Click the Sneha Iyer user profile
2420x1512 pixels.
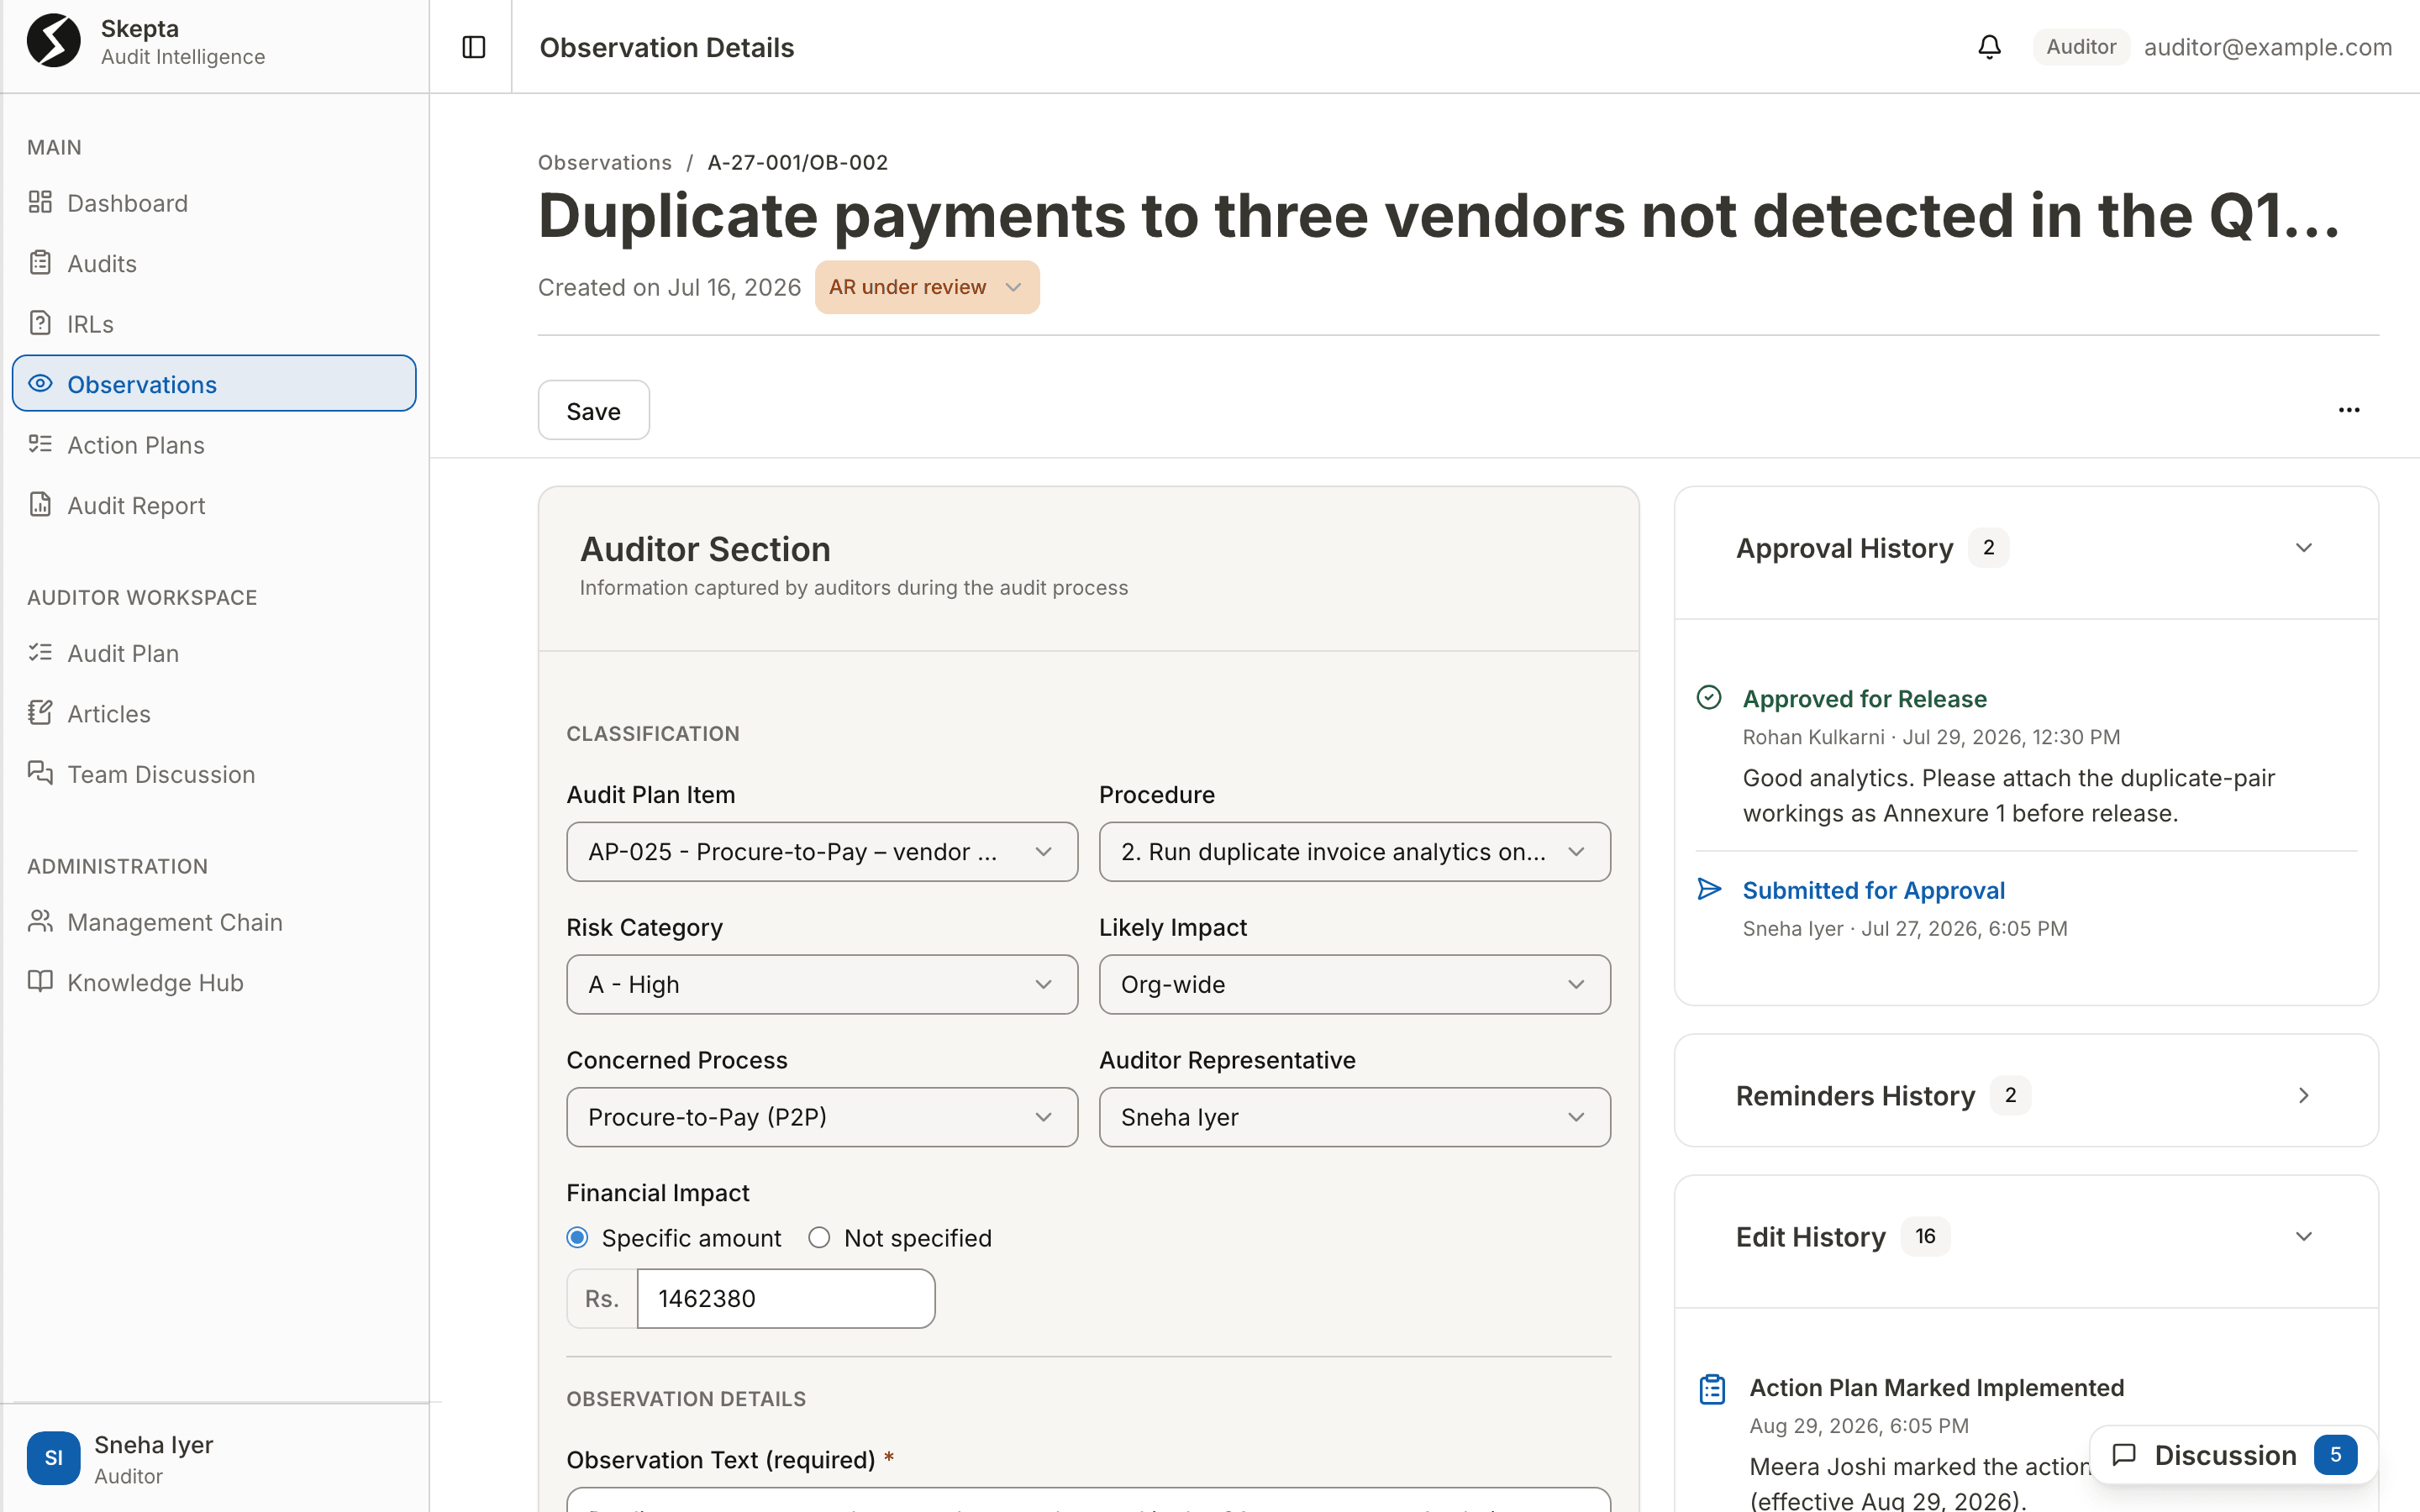pos(214,1458)
